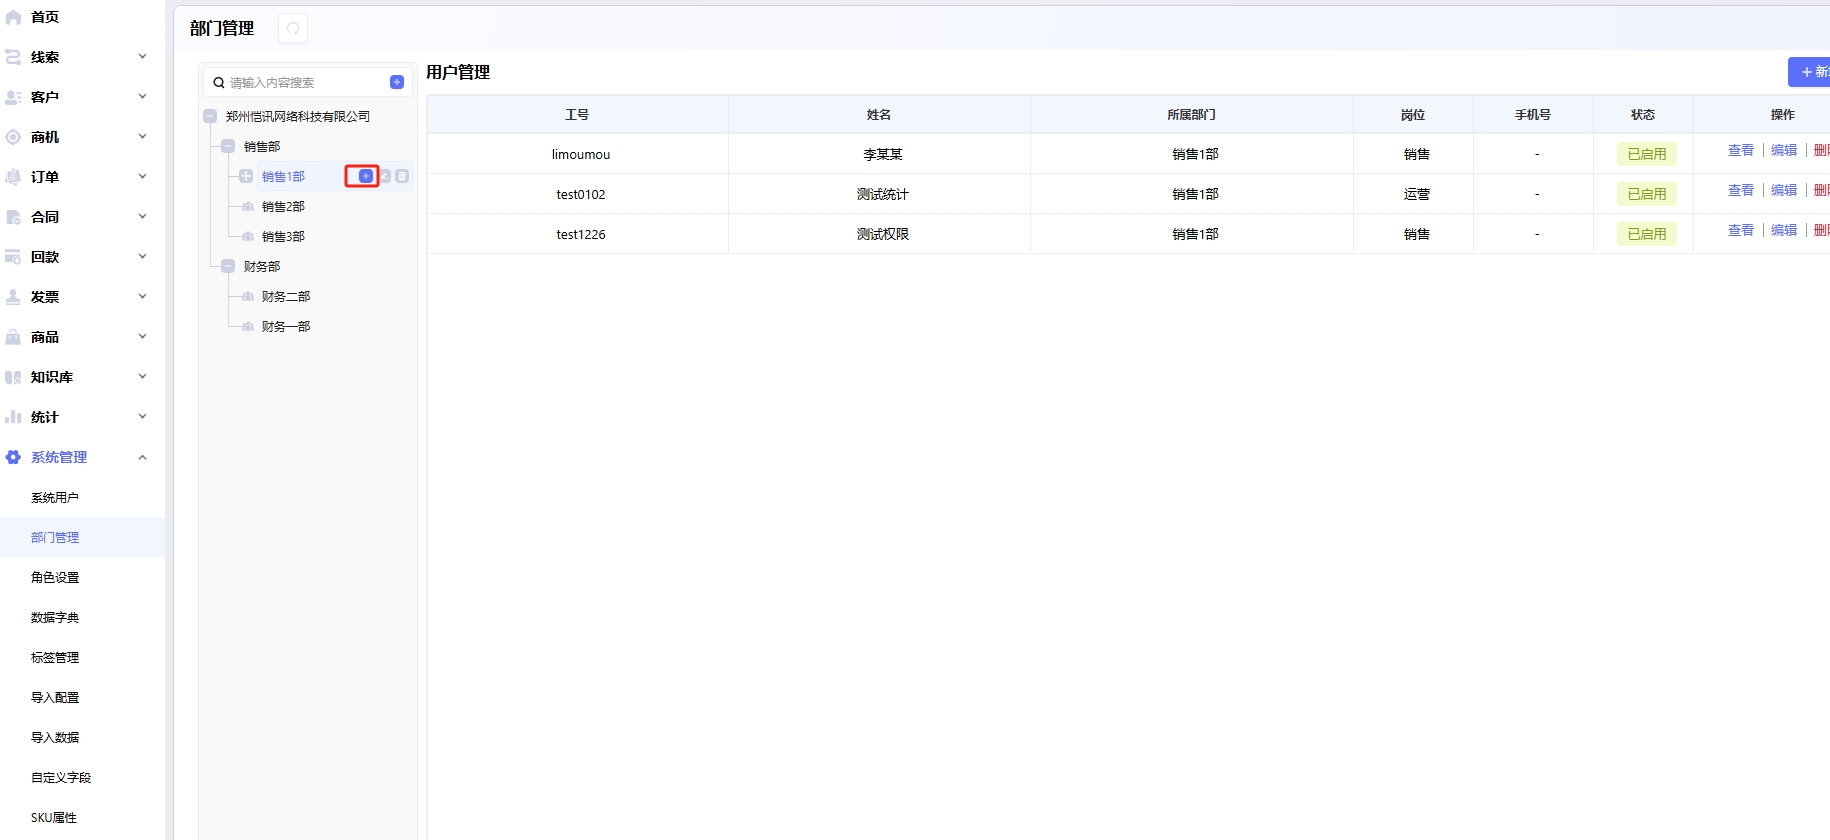Click the add sub-department icon beside 销售1部
Screen dimensions: 1830x840
tap(366, 176)
